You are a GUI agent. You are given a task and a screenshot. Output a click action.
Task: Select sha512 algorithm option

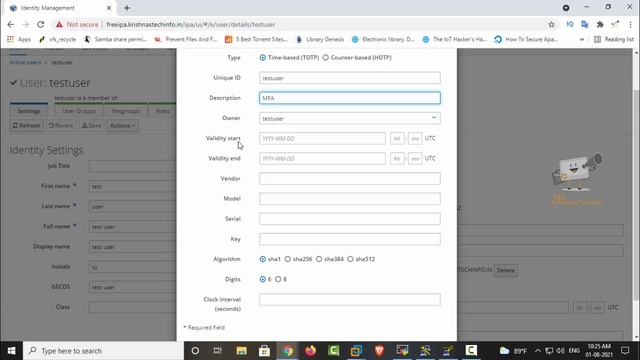350,259
